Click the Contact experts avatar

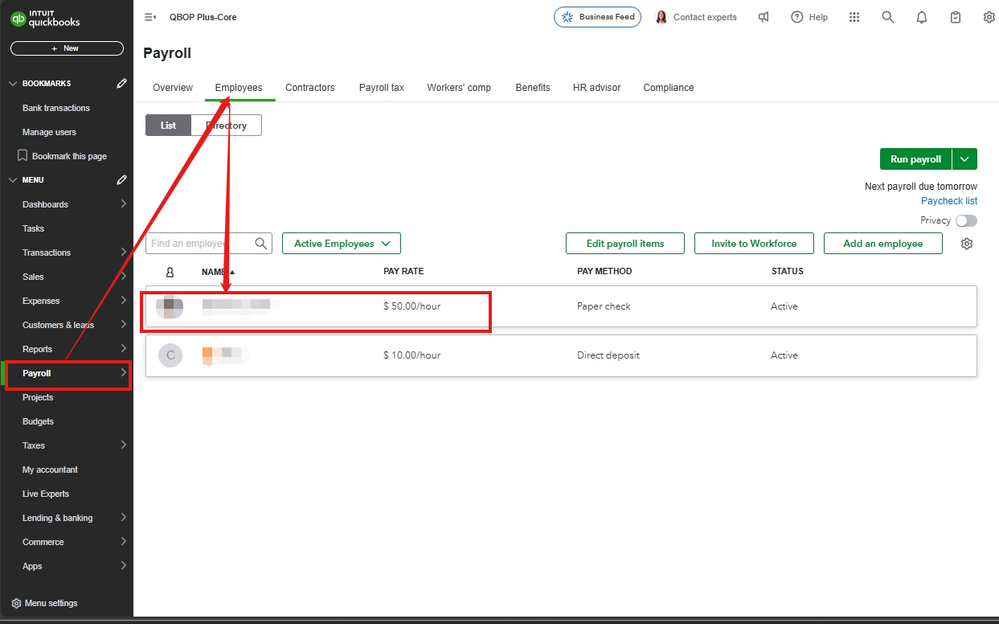661,17
